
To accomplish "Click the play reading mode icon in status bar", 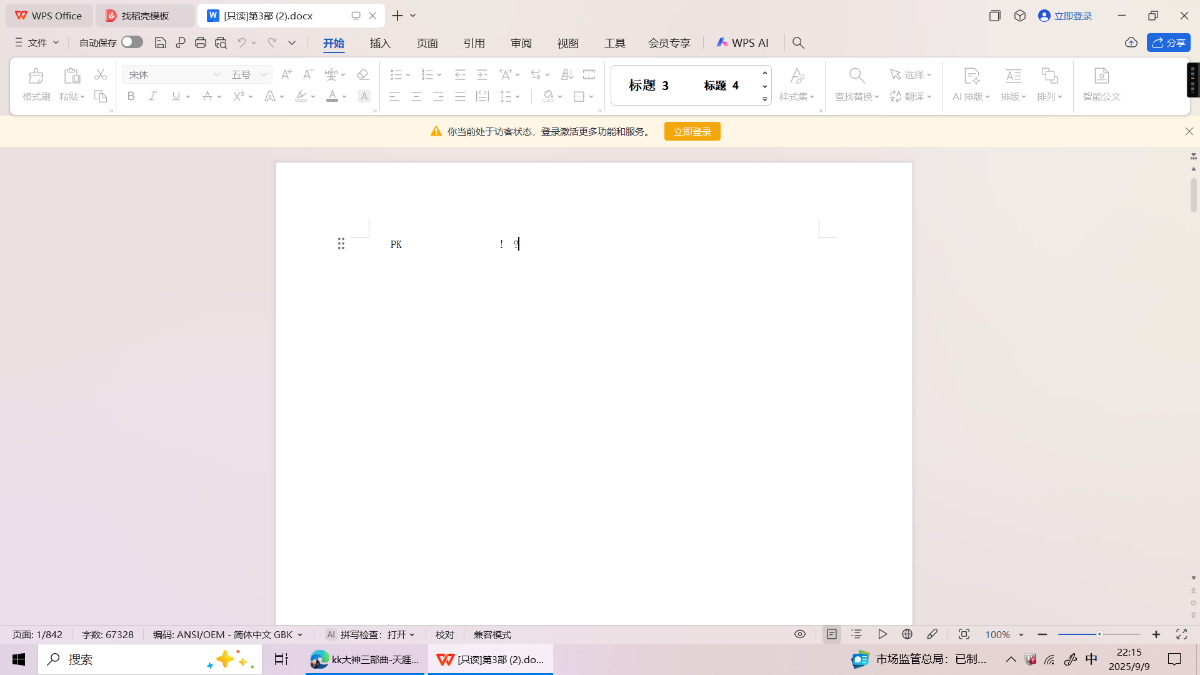I will coord(882,634).
